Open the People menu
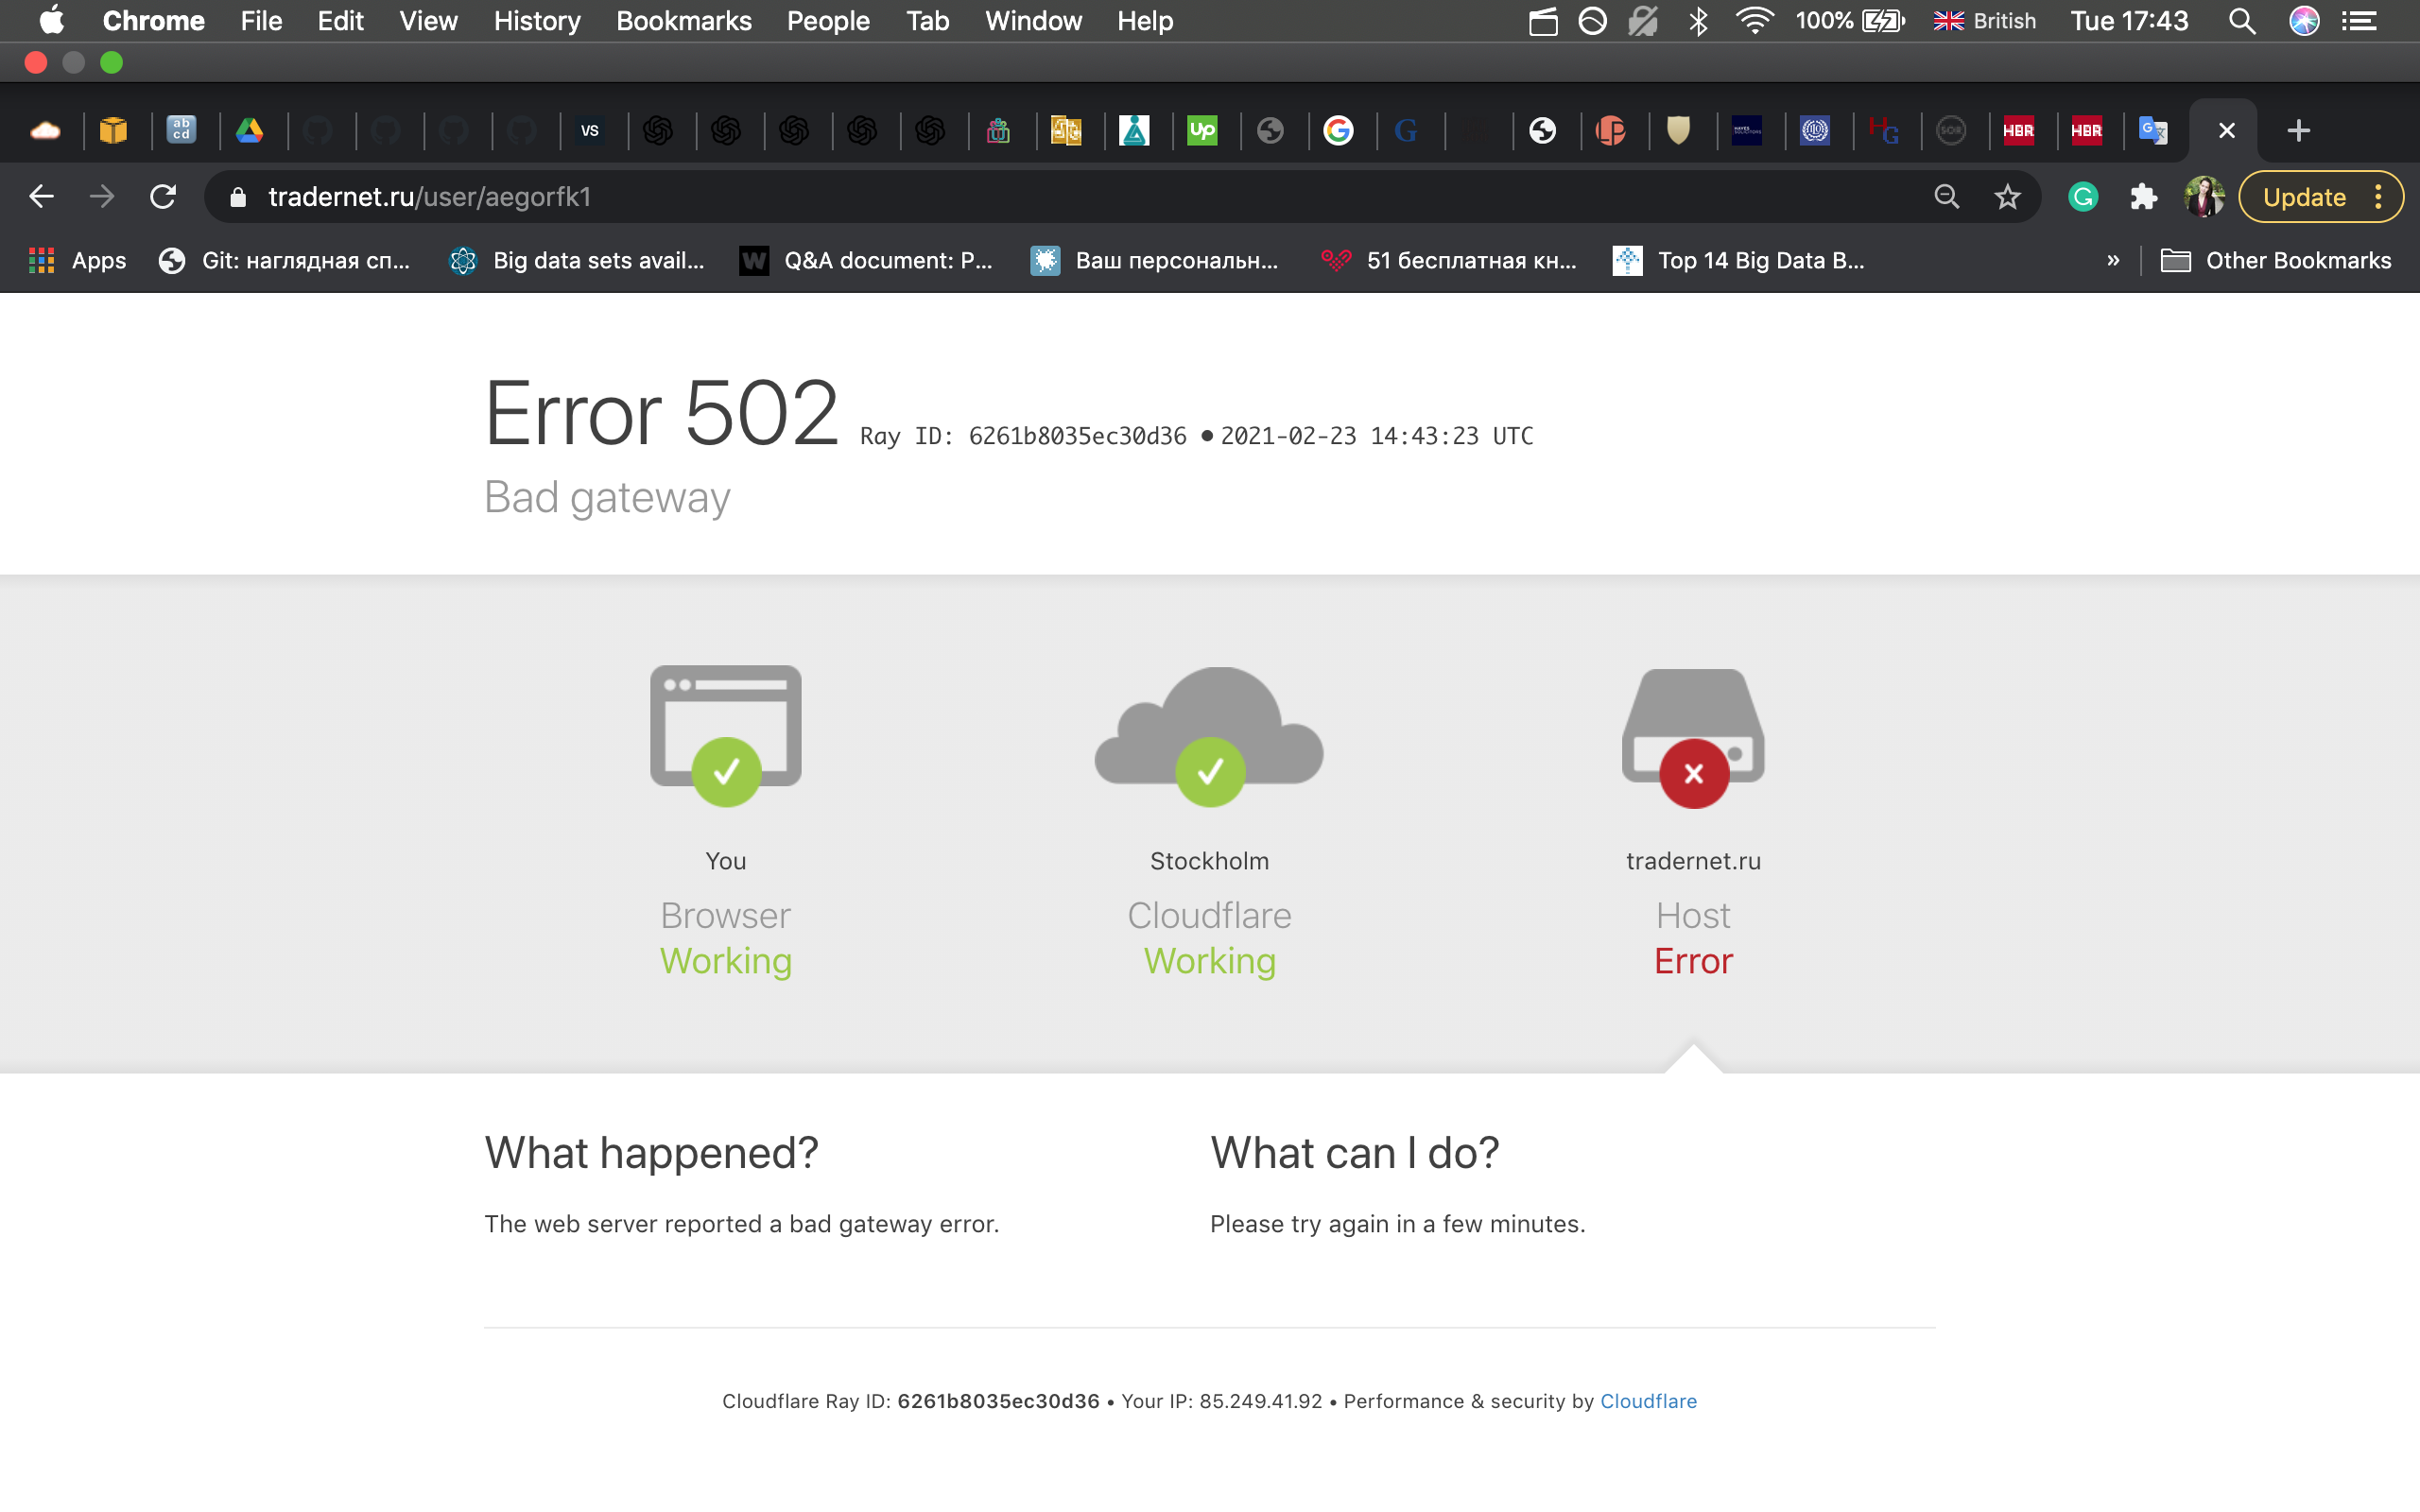 [828, 21]
